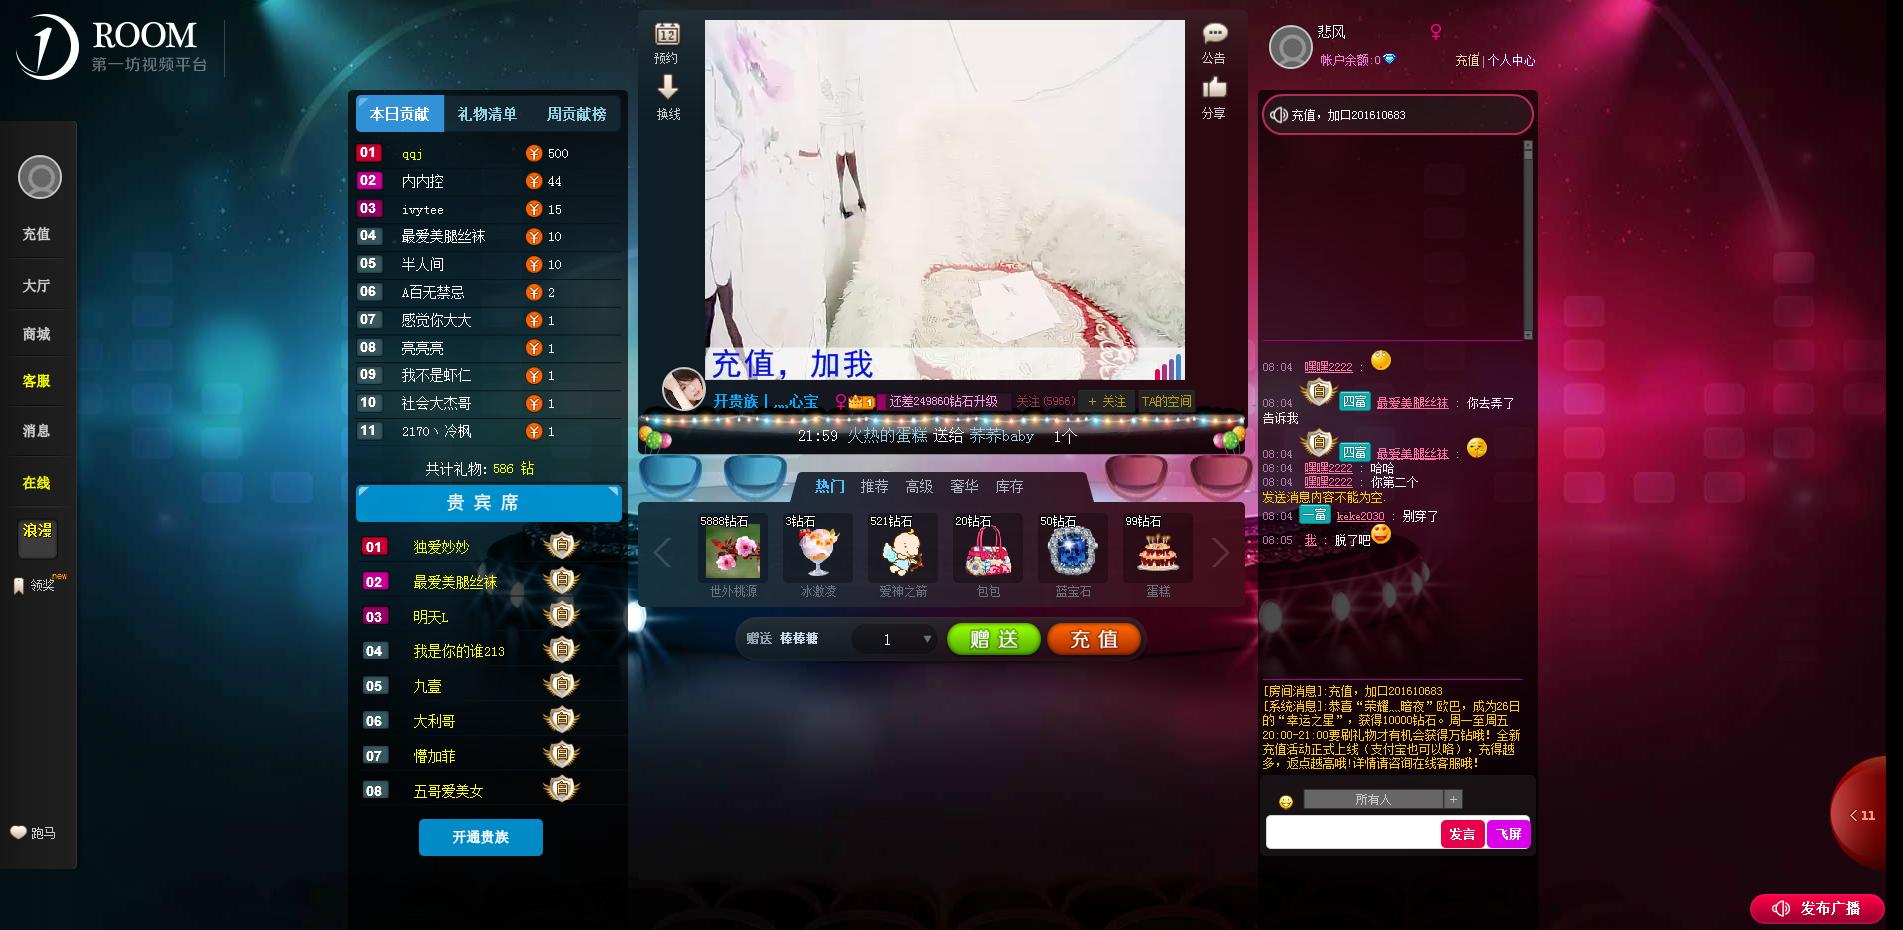Open 充值 in the left sidebar
The image size is (1903, 930).
pyautogui.click(x=36, y=234)
